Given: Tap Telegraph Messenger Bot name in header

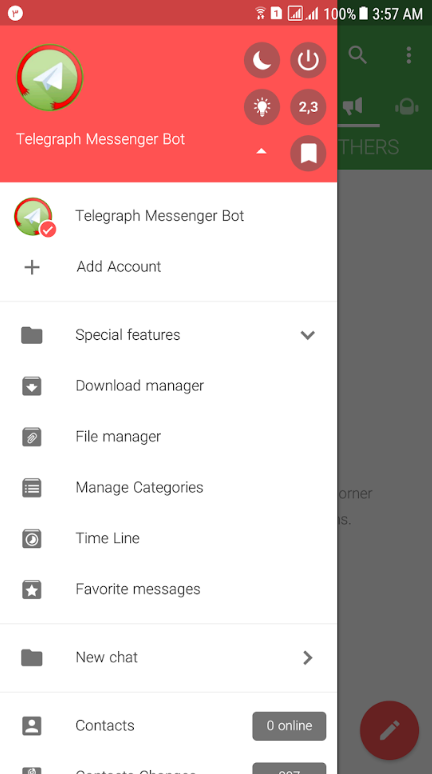Looking at the screenshot, I should click(101, 139).
